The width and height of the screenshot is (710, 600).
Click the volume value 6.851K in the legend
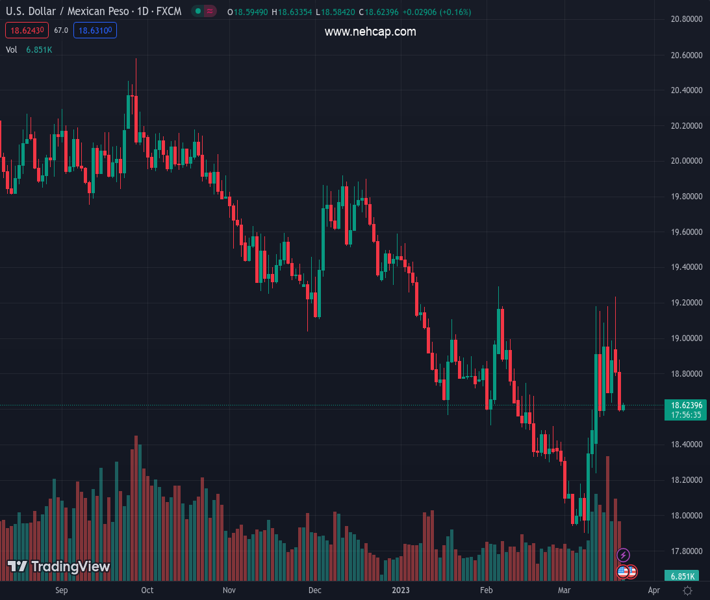click(39, 50)
